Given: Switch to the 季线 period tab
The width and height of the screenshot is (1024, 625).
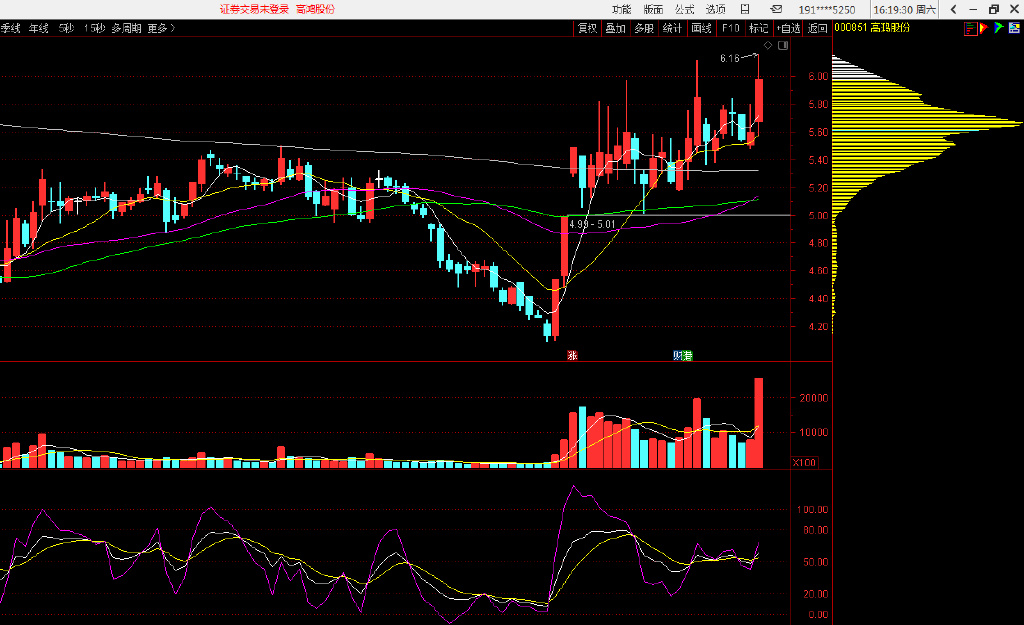Looking at the screenshot, I should 10,28.
